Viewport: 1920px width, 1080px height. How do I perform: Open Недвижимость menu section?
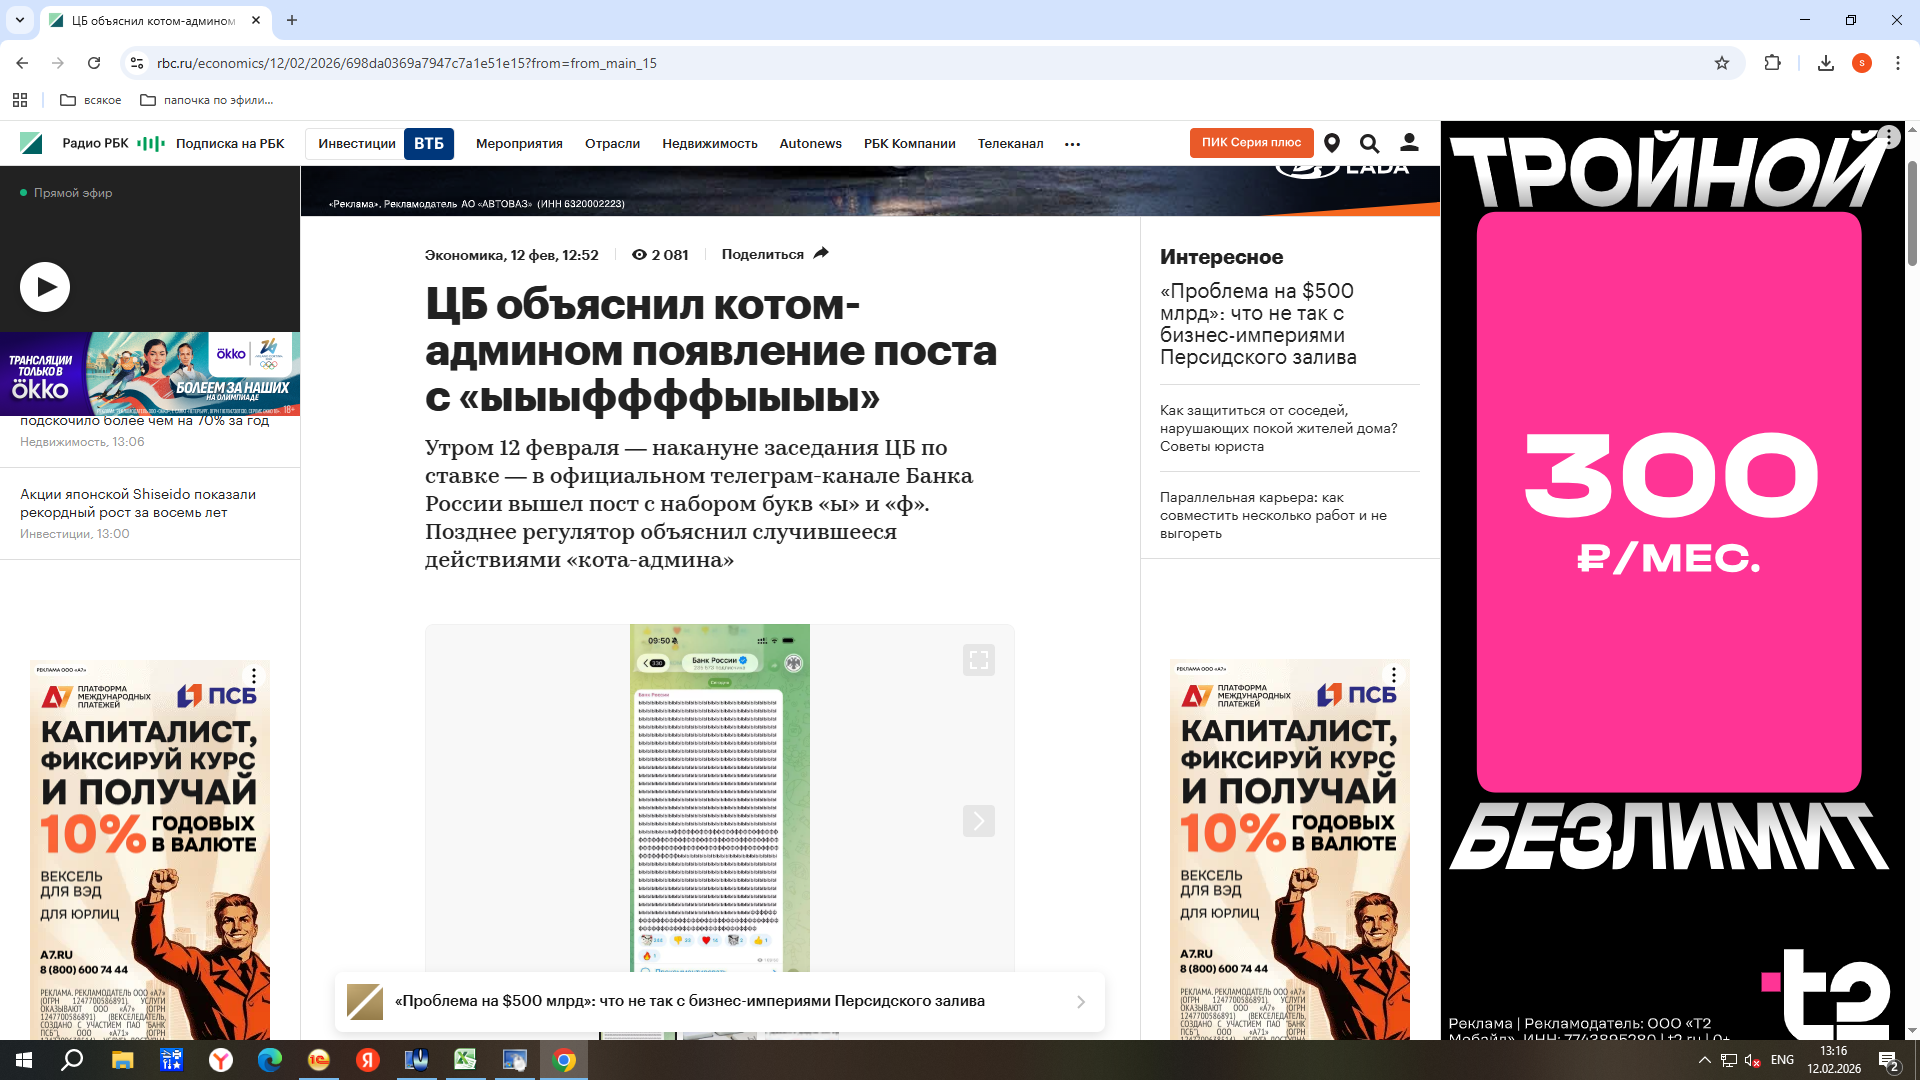[x=709, y=144]
